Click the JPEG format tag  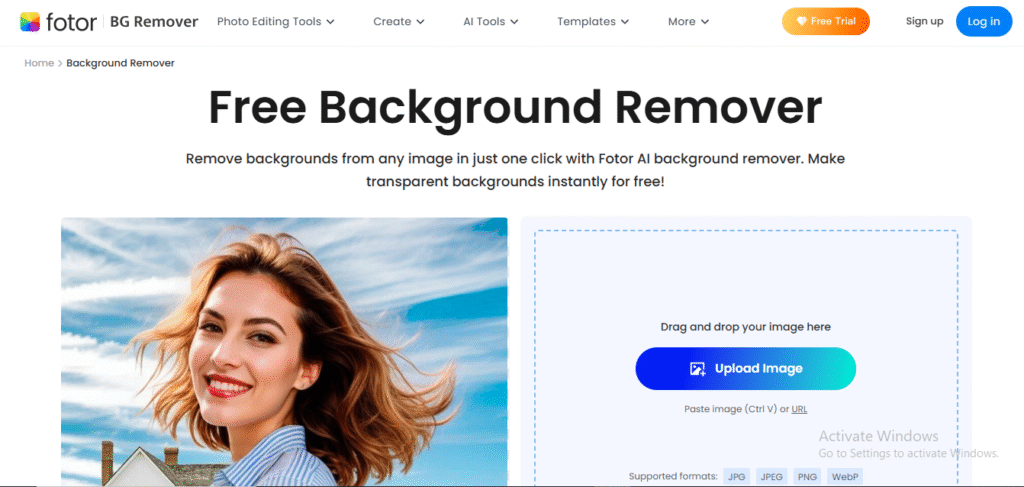(773, 477)
